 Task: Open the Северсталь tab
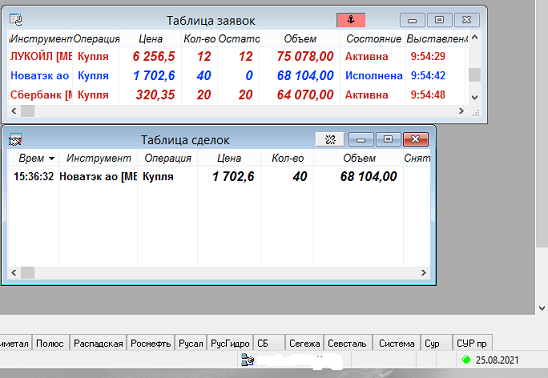[348, 343]
